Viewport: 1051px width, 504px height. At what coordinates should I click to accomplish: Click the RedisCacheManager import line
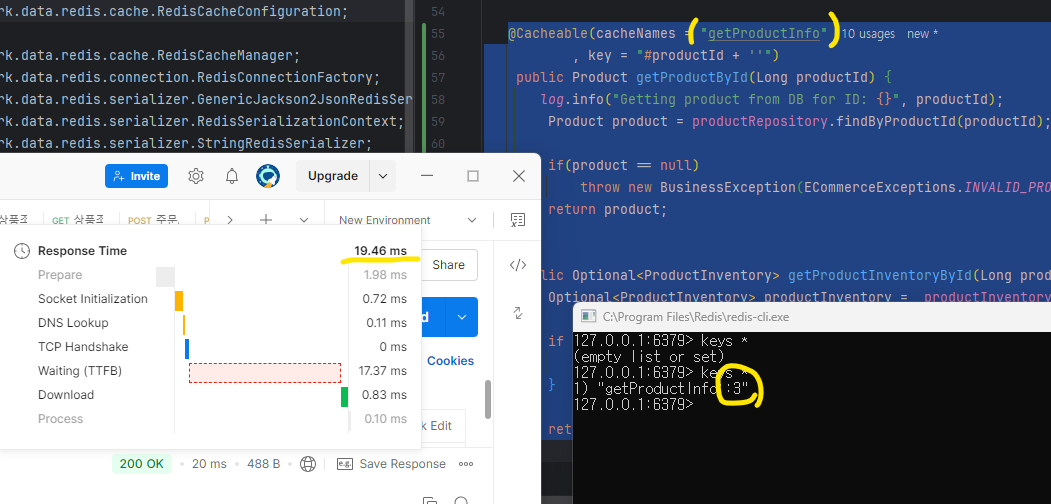(150, 55)
